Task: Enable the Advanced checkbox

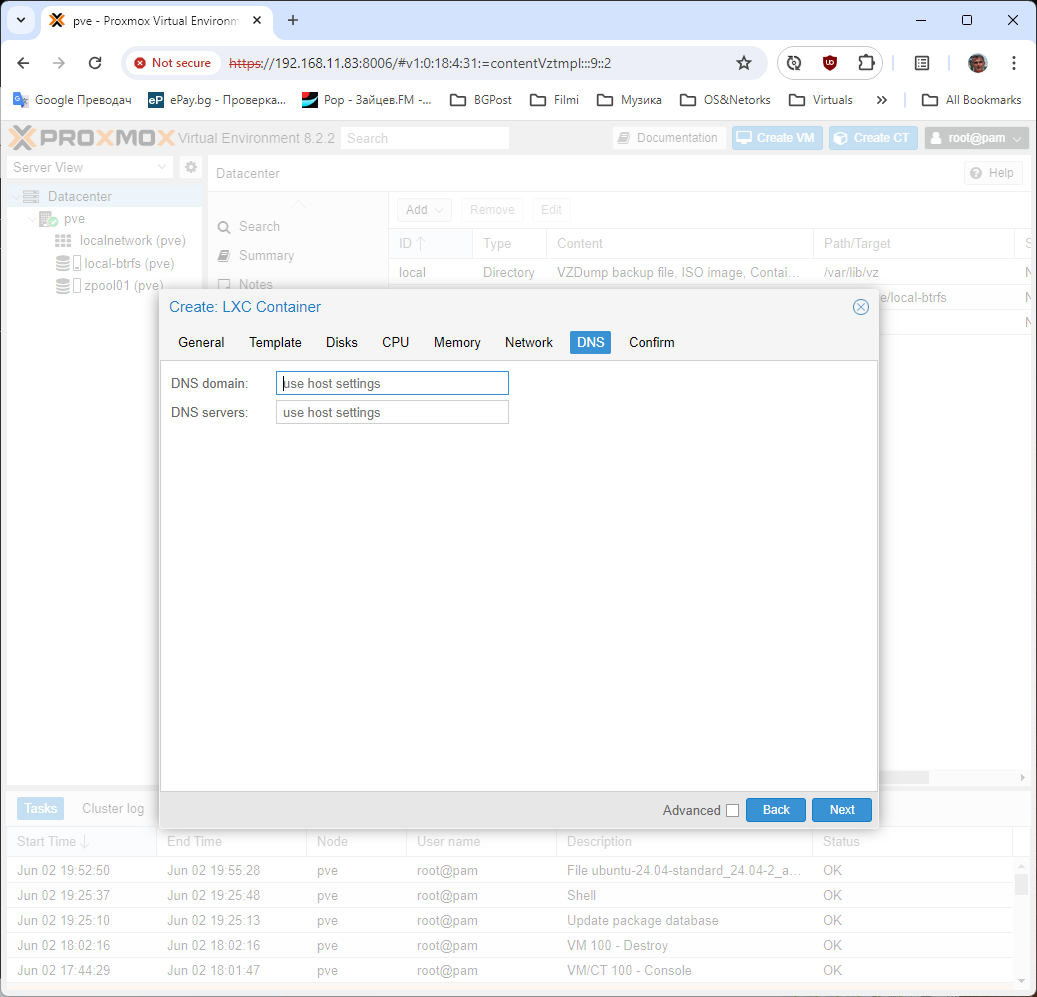Action: click(x=732, y=811)
